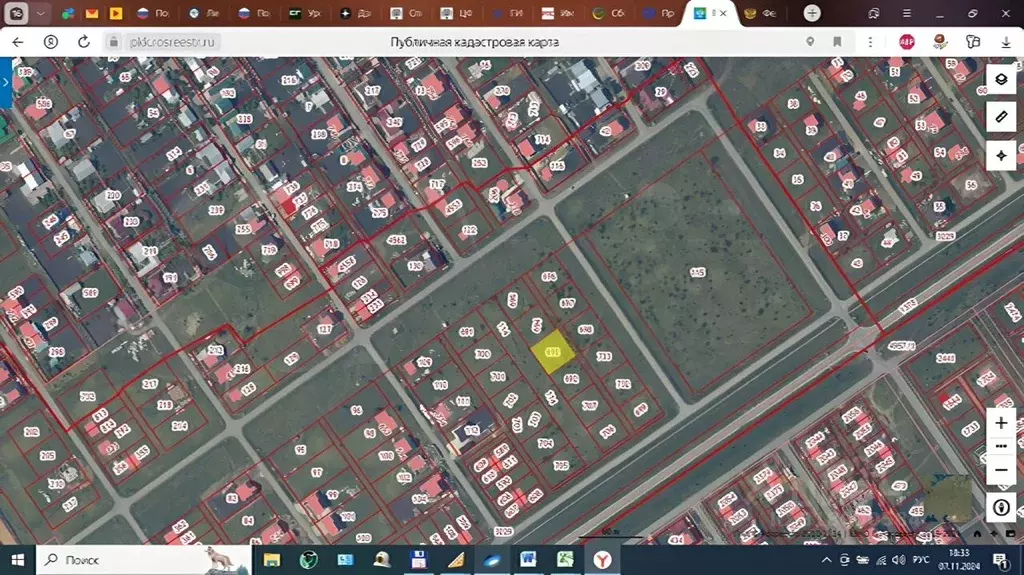Reset map orientation with compass button
The width and height of the screenshot is (1024, 575).
pyautogui.click(x=1000, y=508)
